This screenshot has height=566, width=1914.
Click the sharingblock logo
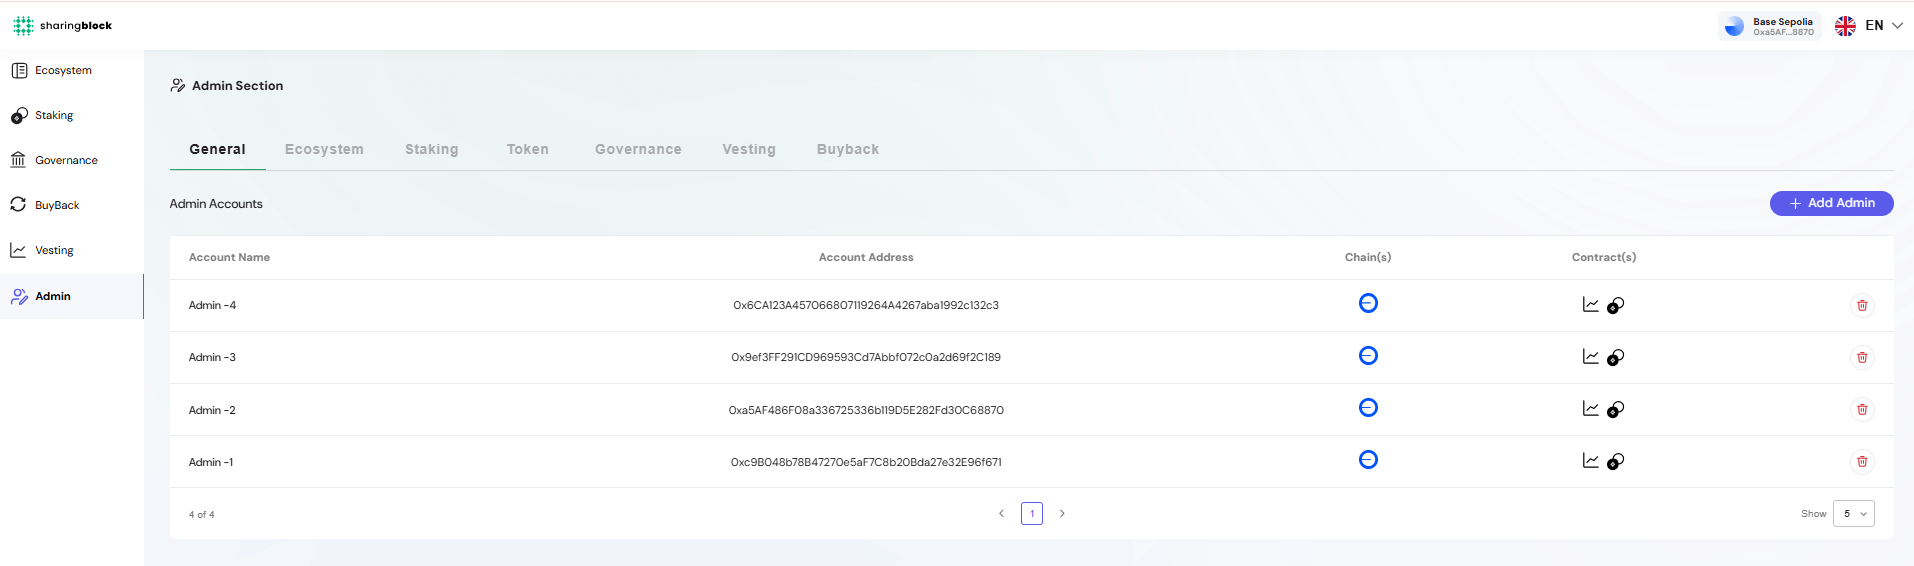tap(62, 25)
